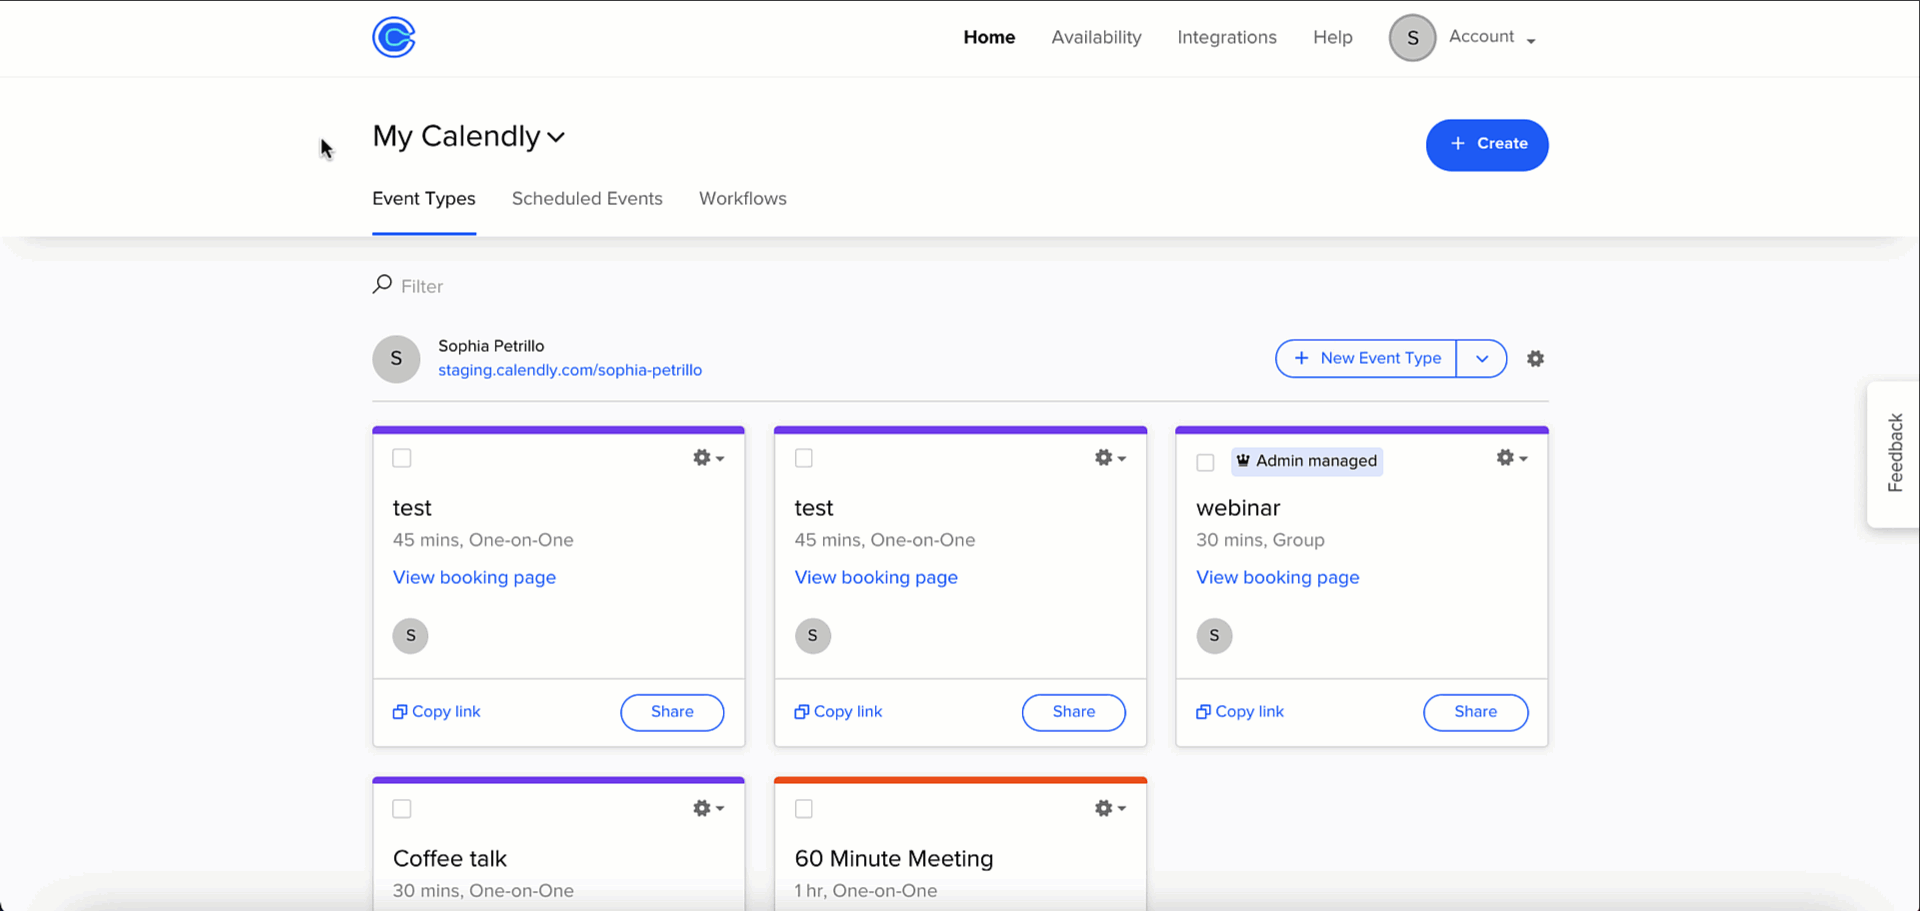The width and height of the screenshot is (1920, 911).
Task: Expand the New Event Type chevron dropdown
Action: click(x=1482, y=358)
